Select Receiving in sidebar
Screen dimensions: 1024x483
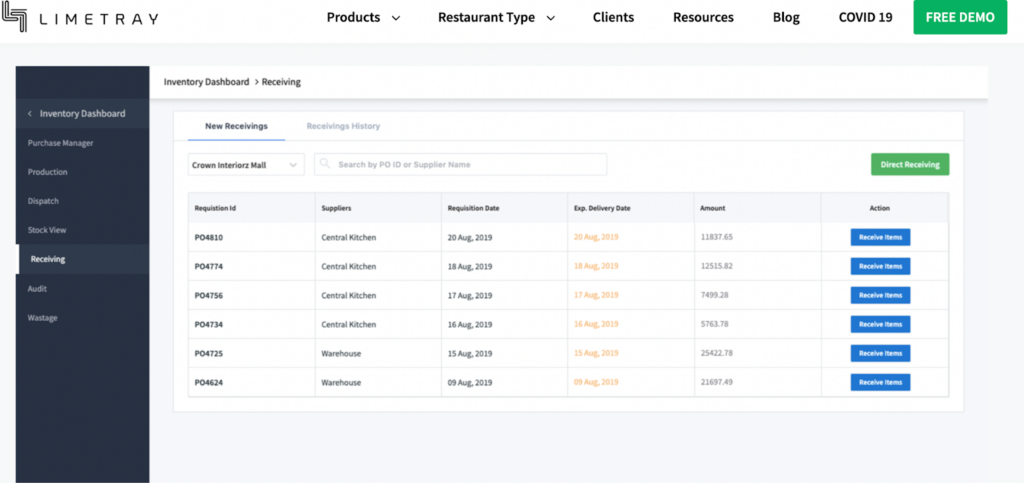tap(83, 259)
